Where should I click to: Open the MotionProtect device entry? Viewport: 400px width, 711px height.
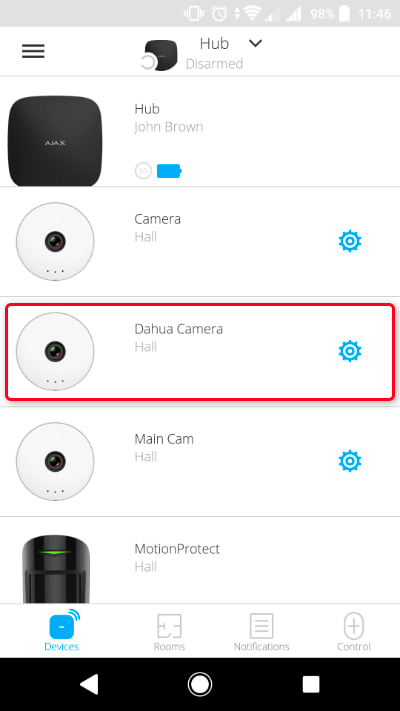(x=200, y=560)
